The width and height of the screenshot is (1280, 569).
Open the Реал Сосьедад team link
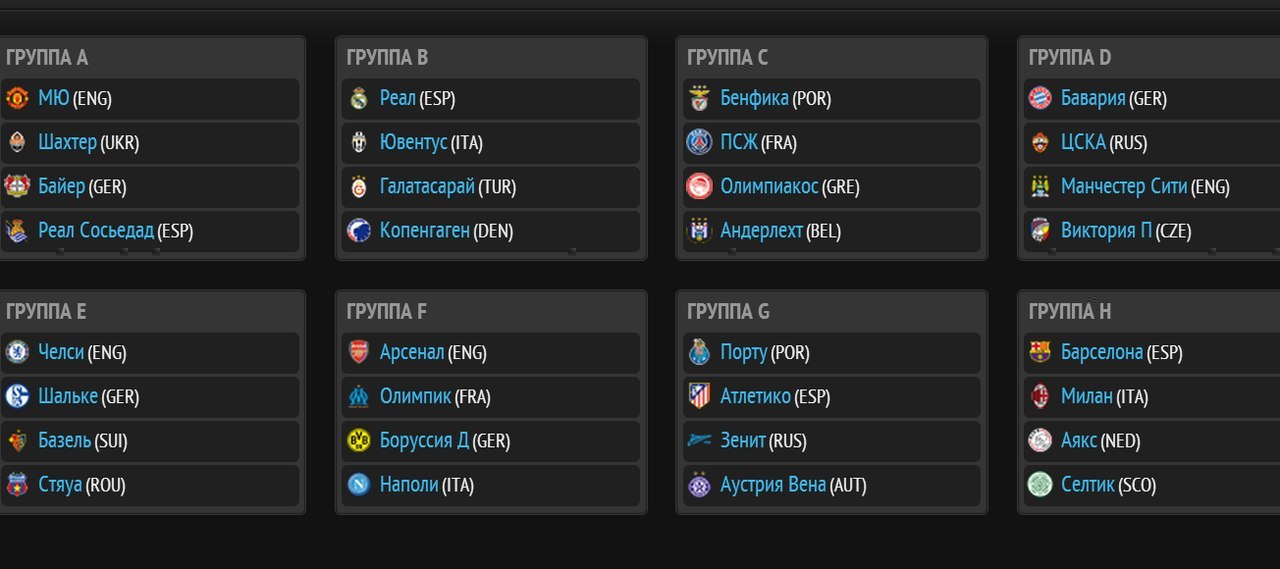[96, 230]
